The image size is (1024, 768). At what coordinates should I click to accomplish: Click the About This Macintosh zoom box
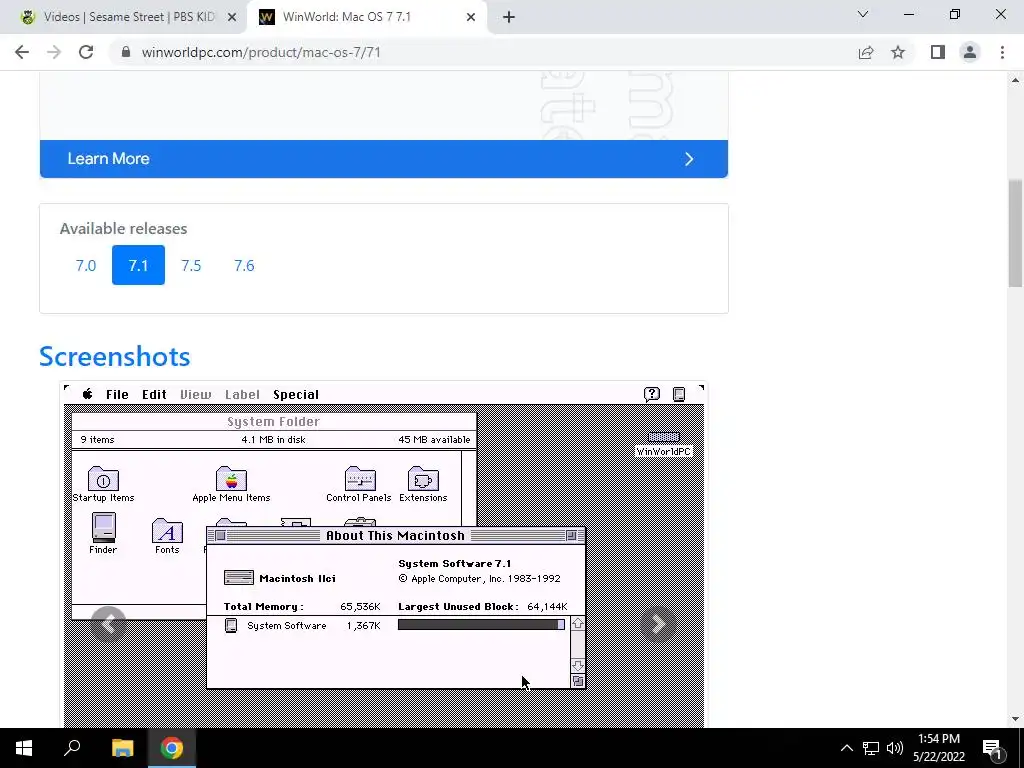tap(571, 536)
